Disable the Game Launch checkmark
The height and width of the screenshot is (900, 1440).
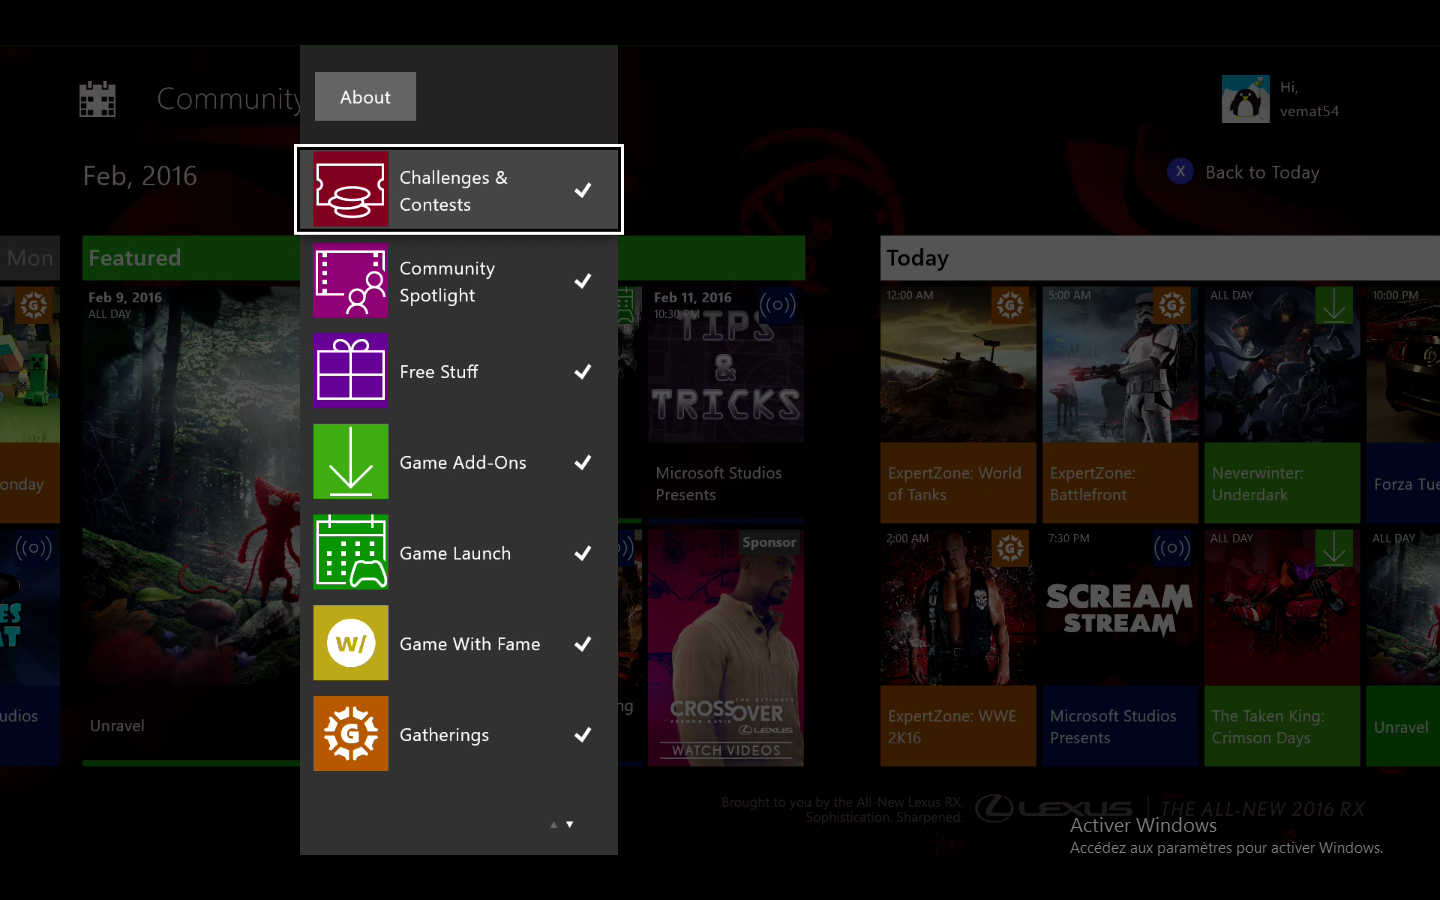pyautogui.click(x=583, y=553)
